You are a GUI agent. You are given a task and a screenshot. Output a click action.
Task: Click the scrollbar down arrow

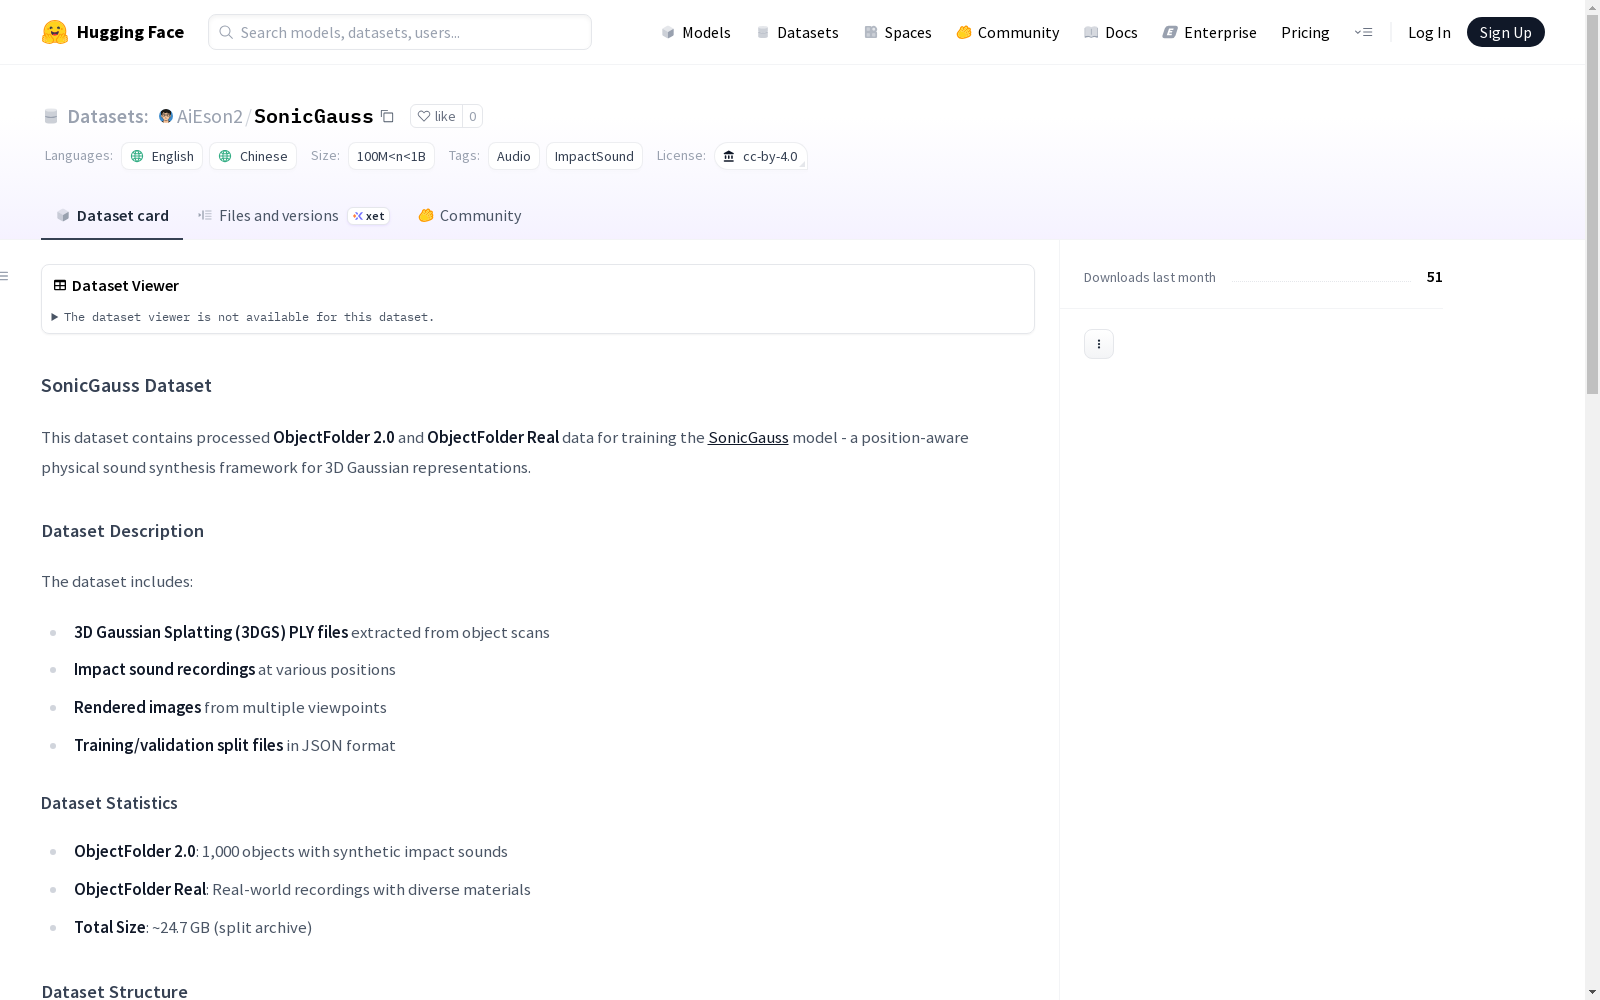point(1592,992)
